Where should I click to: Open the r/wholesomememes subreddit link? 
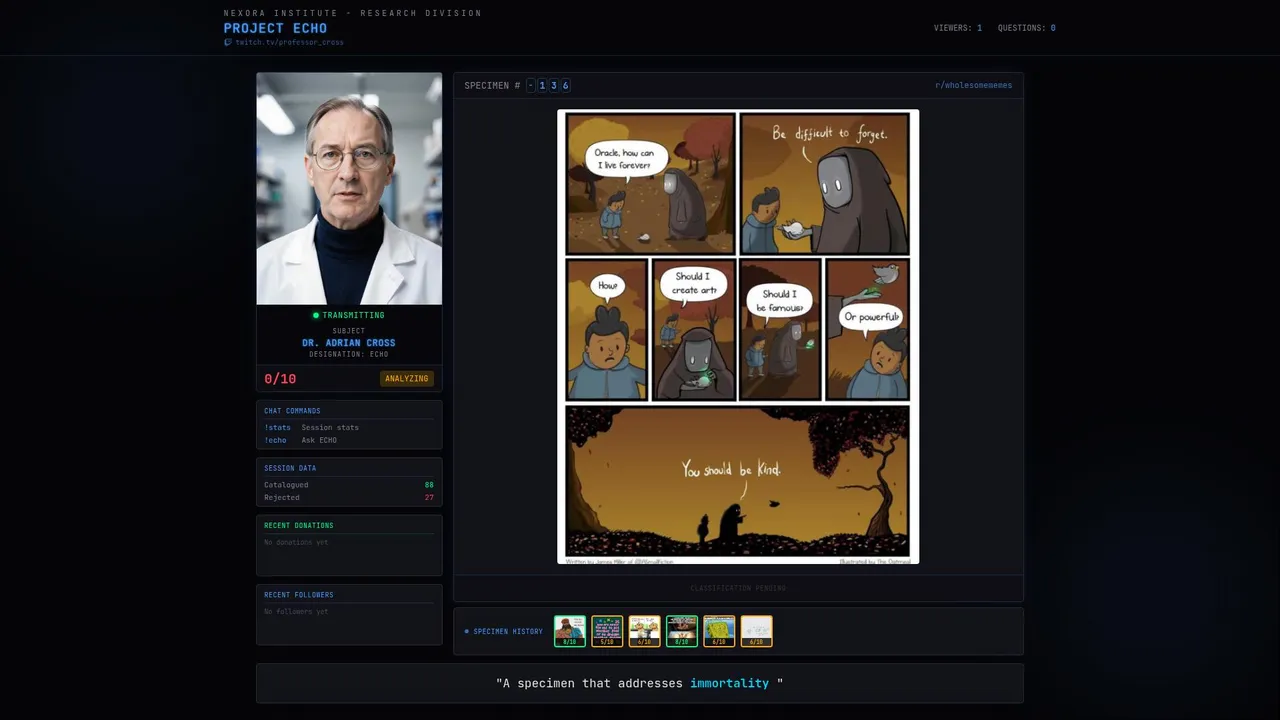(973, 85)
